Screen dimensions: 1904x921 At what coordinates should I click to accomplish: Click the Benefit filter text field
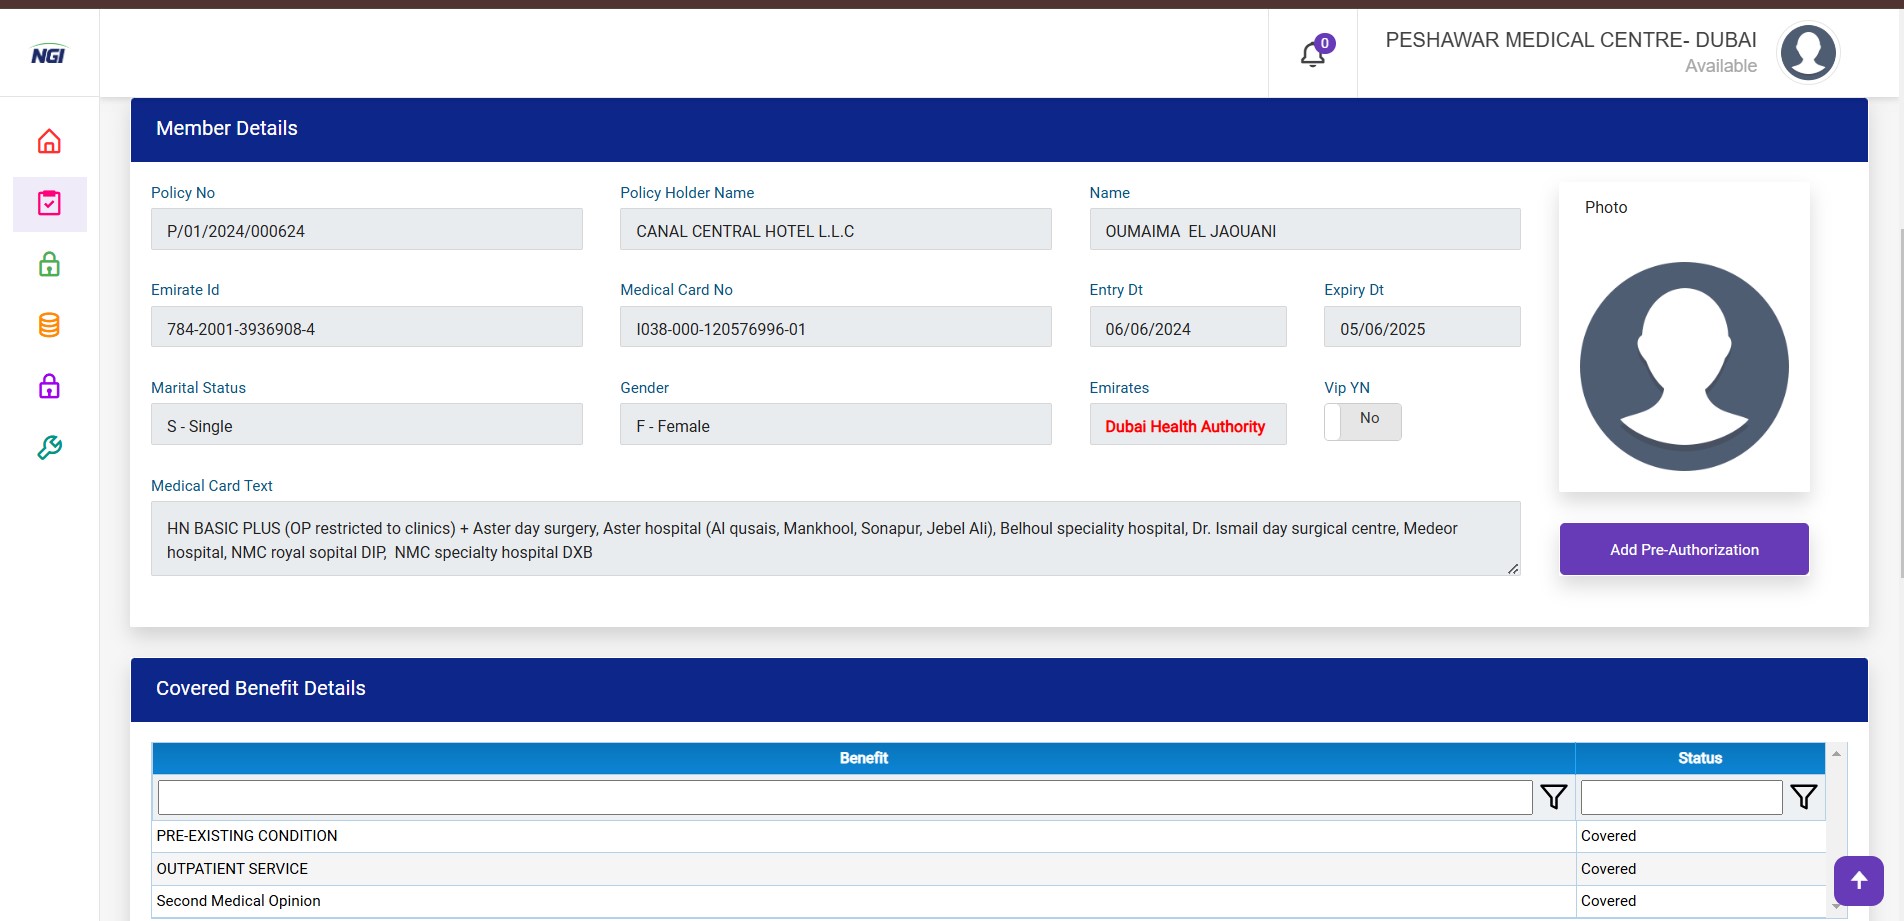coord(844,797)
